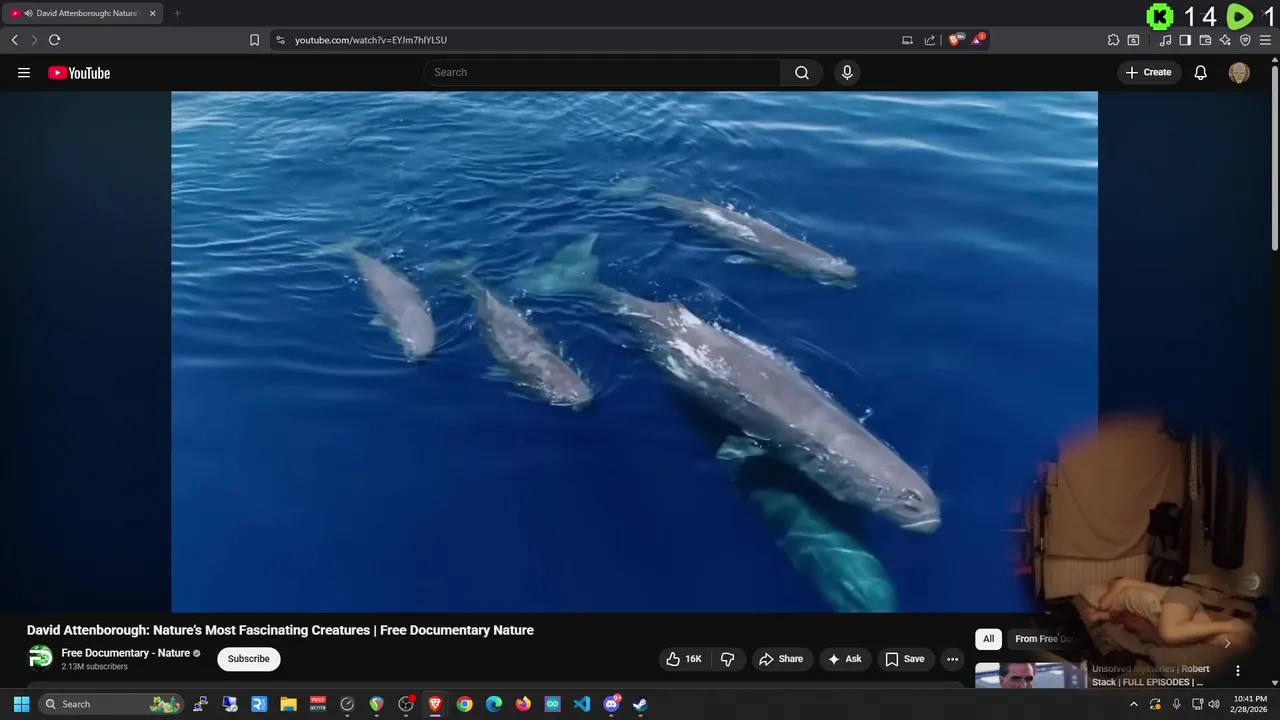
Task: Go to YouTube home via logo
Action: coord(79,72)
